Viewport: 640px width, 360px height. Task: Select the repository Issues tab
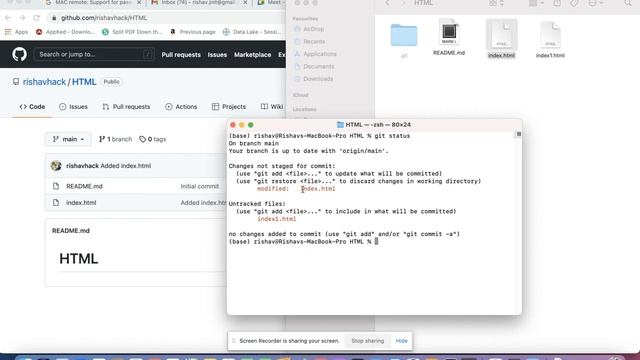coord(73,107)
